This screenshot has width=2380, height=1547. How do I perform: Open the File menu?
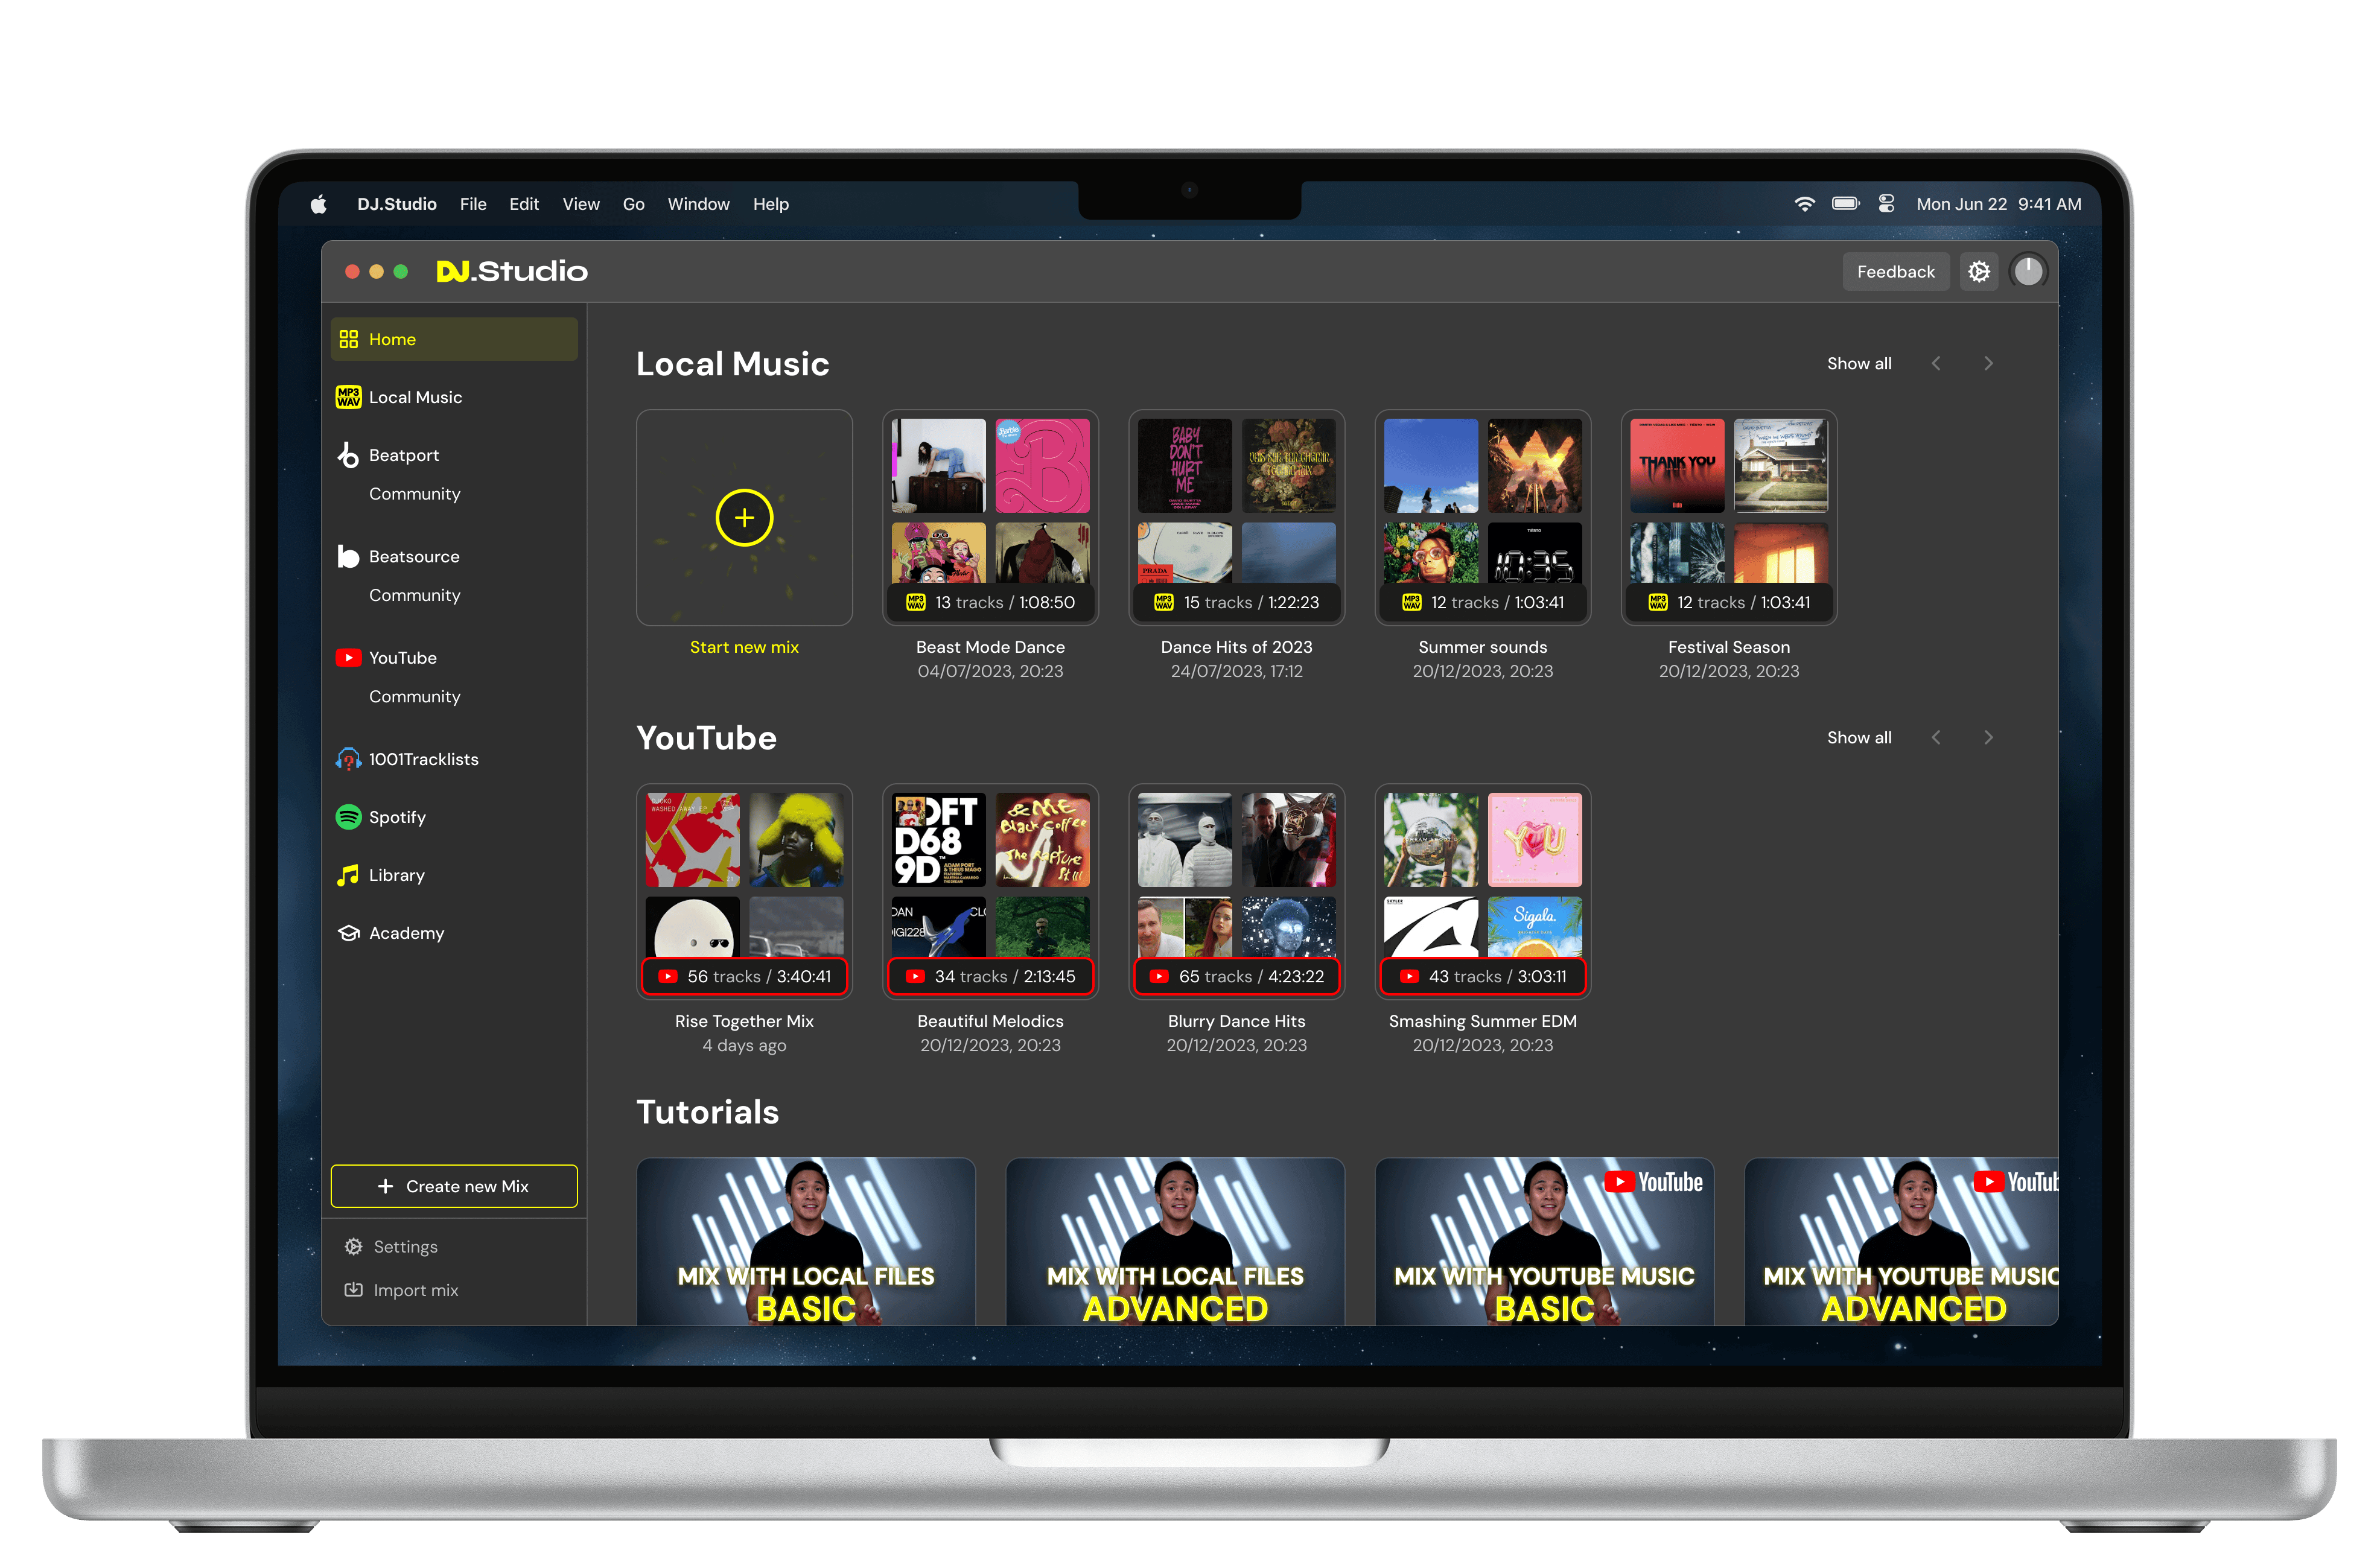473,204
